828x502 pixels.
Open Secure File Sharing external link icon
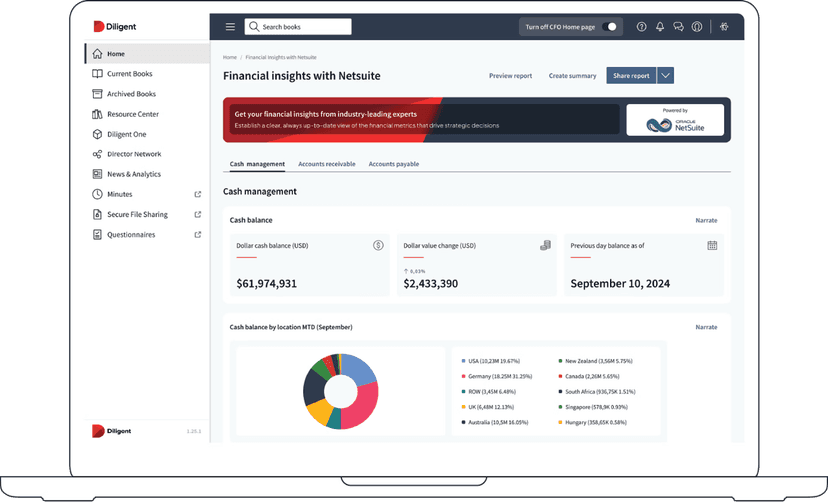coord(197,214)
